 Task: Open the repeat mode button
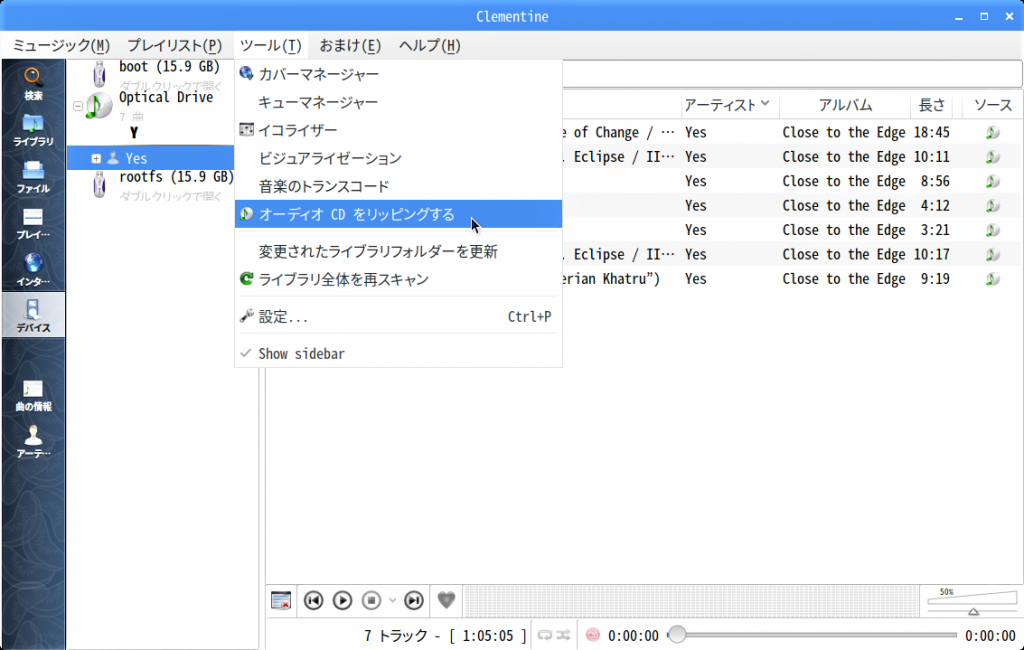tap(545, 635)
